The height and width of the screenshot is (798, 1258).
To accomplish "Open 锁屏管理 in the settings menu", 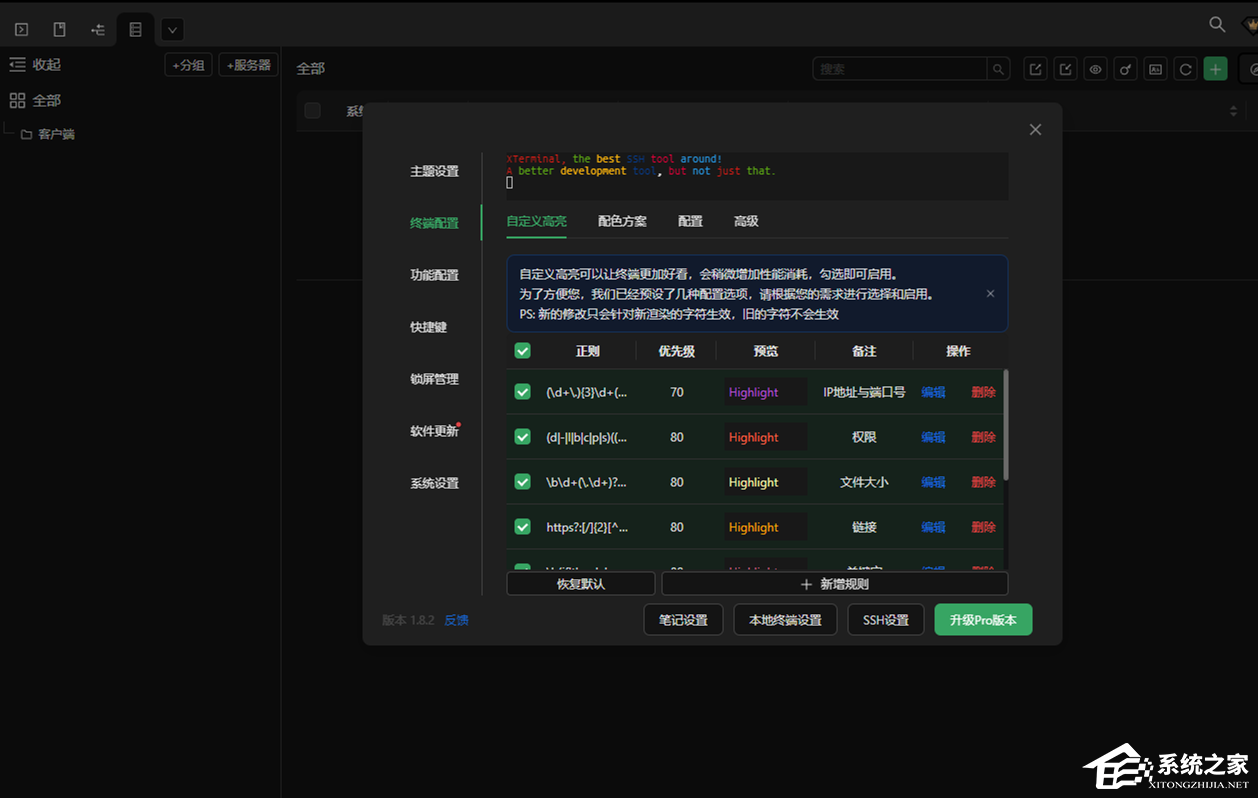I will click(x=434, y=379).
